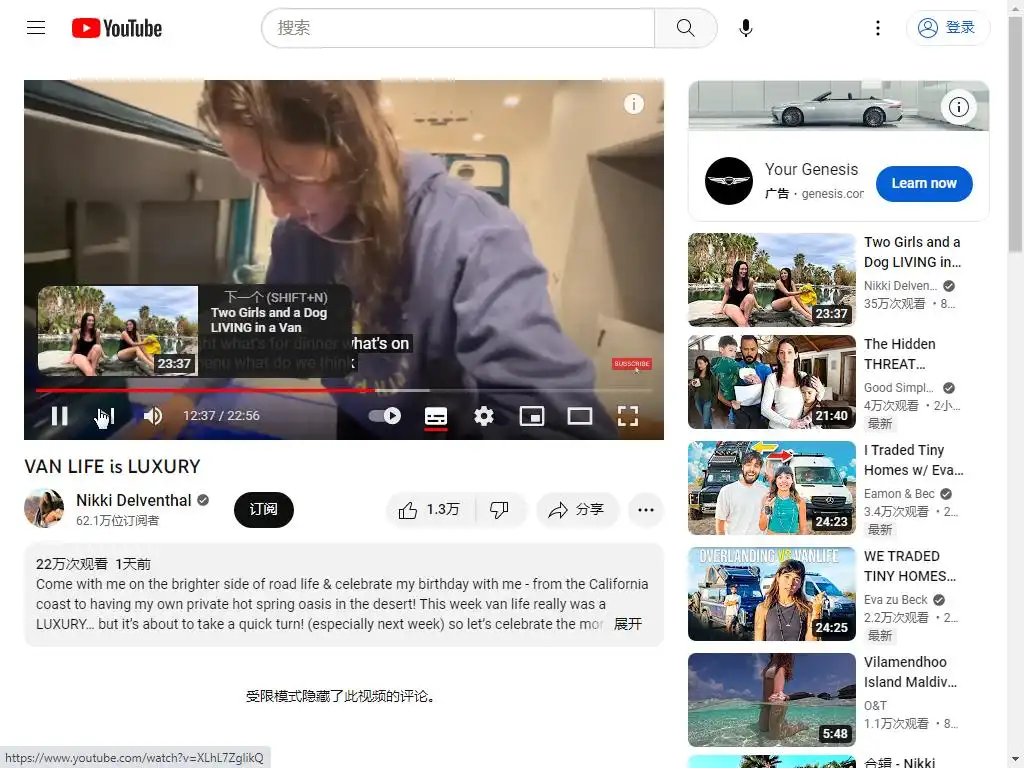
Task: Toggle the autoplay switch
Action: (385, 416)
